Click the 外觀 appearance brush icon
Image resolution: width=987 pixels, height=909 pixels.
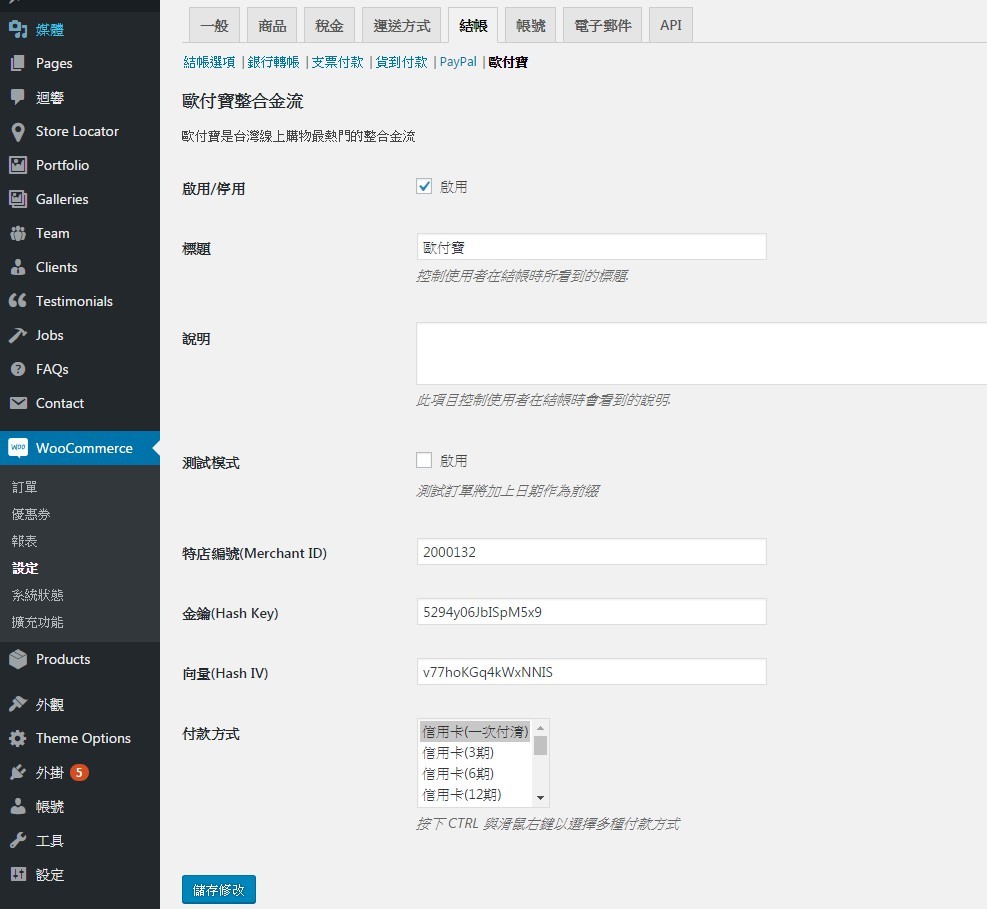point(18,704)
